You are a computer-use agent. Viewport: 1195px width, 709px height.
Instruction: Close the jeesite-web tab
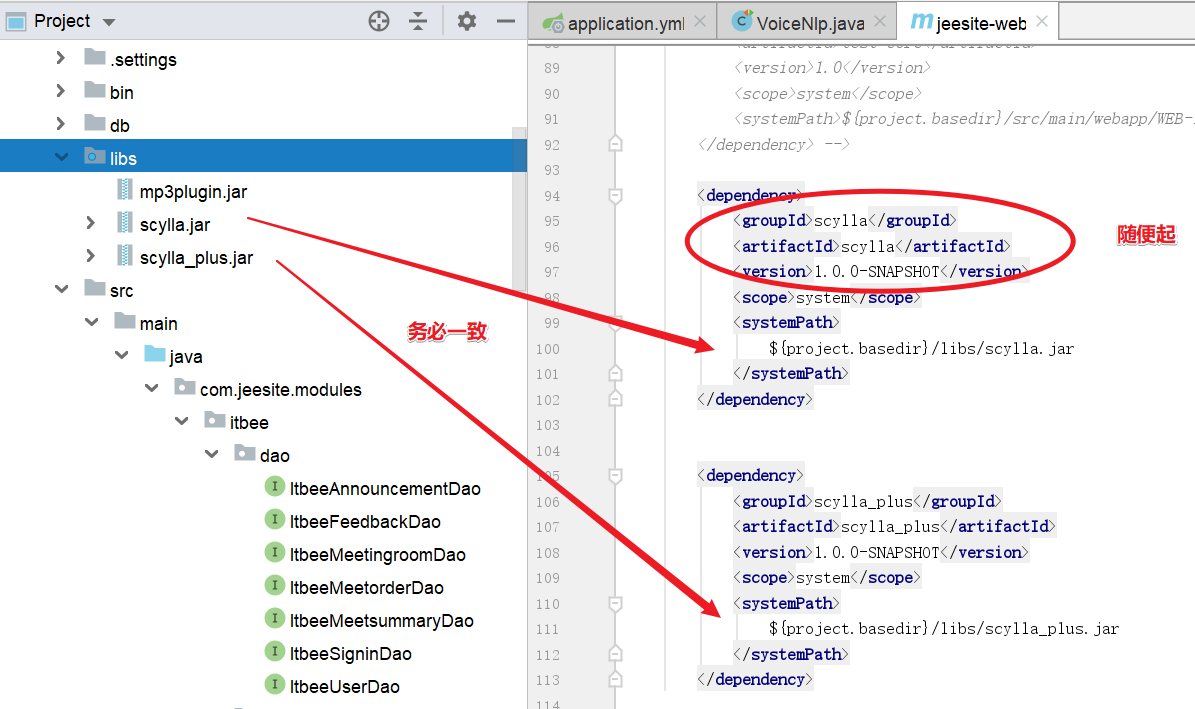pos(1042,21)
